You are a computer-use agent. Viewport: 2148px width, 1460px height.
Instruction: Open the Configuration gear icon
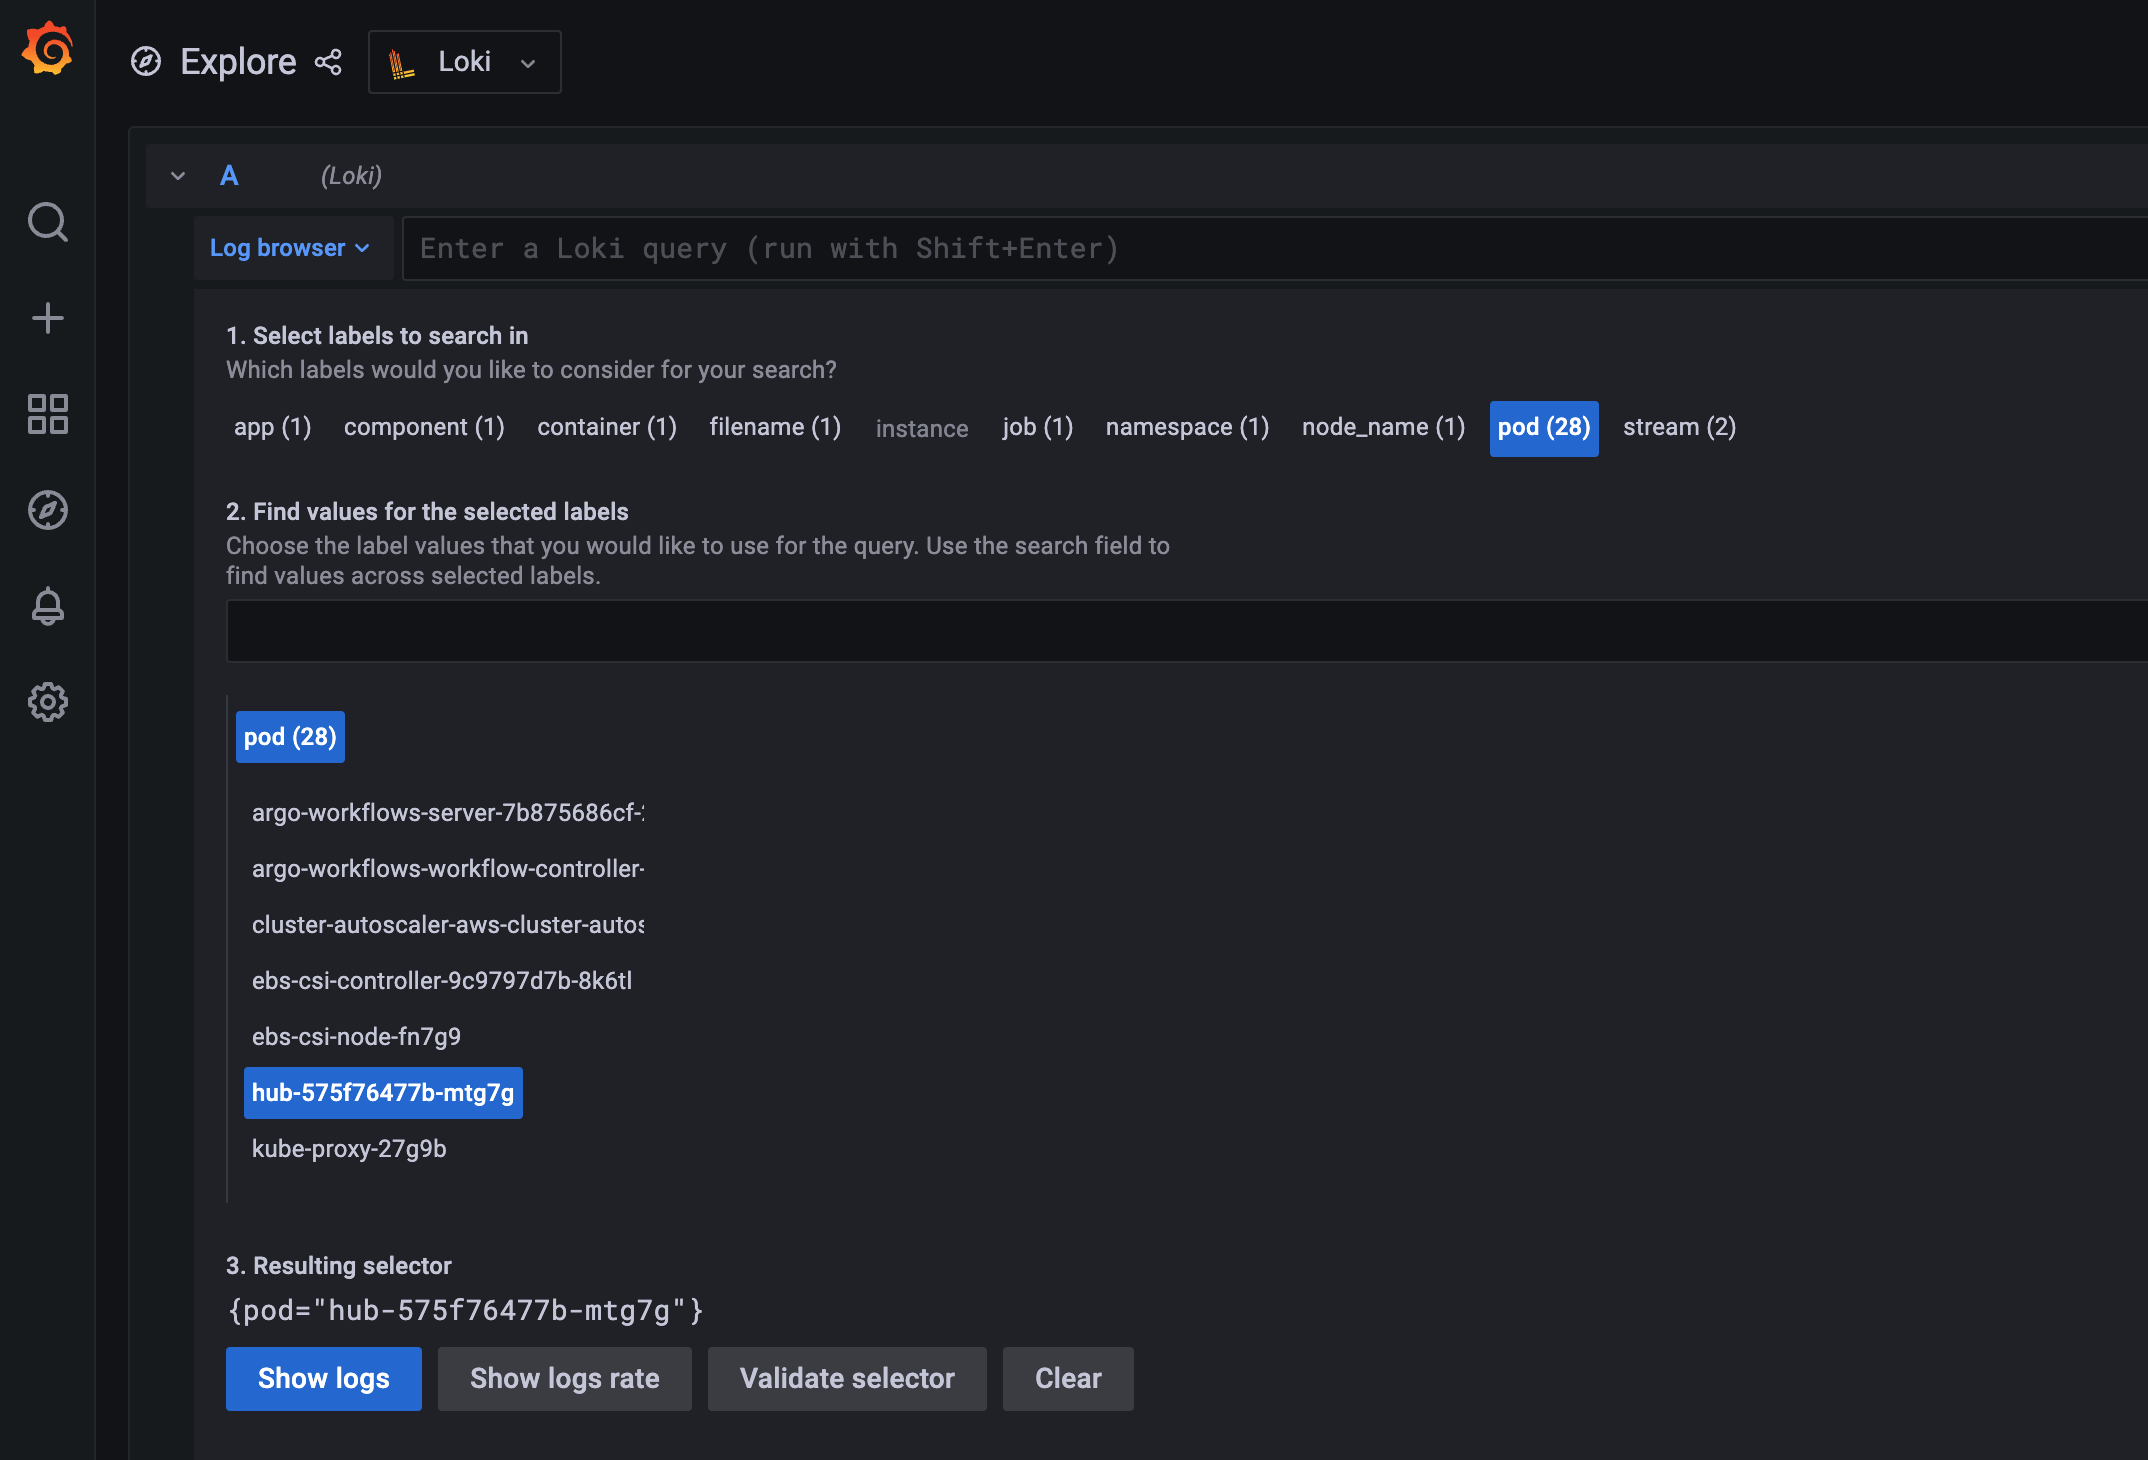tap(47, 702)
